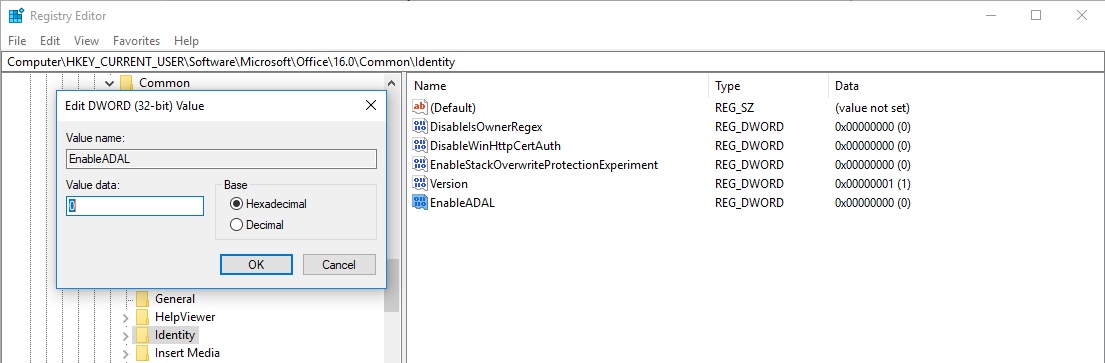Select the DisableIsOwnerRegex DWORD icon
Screen dimensions: 1105x363
coord(420,127)
